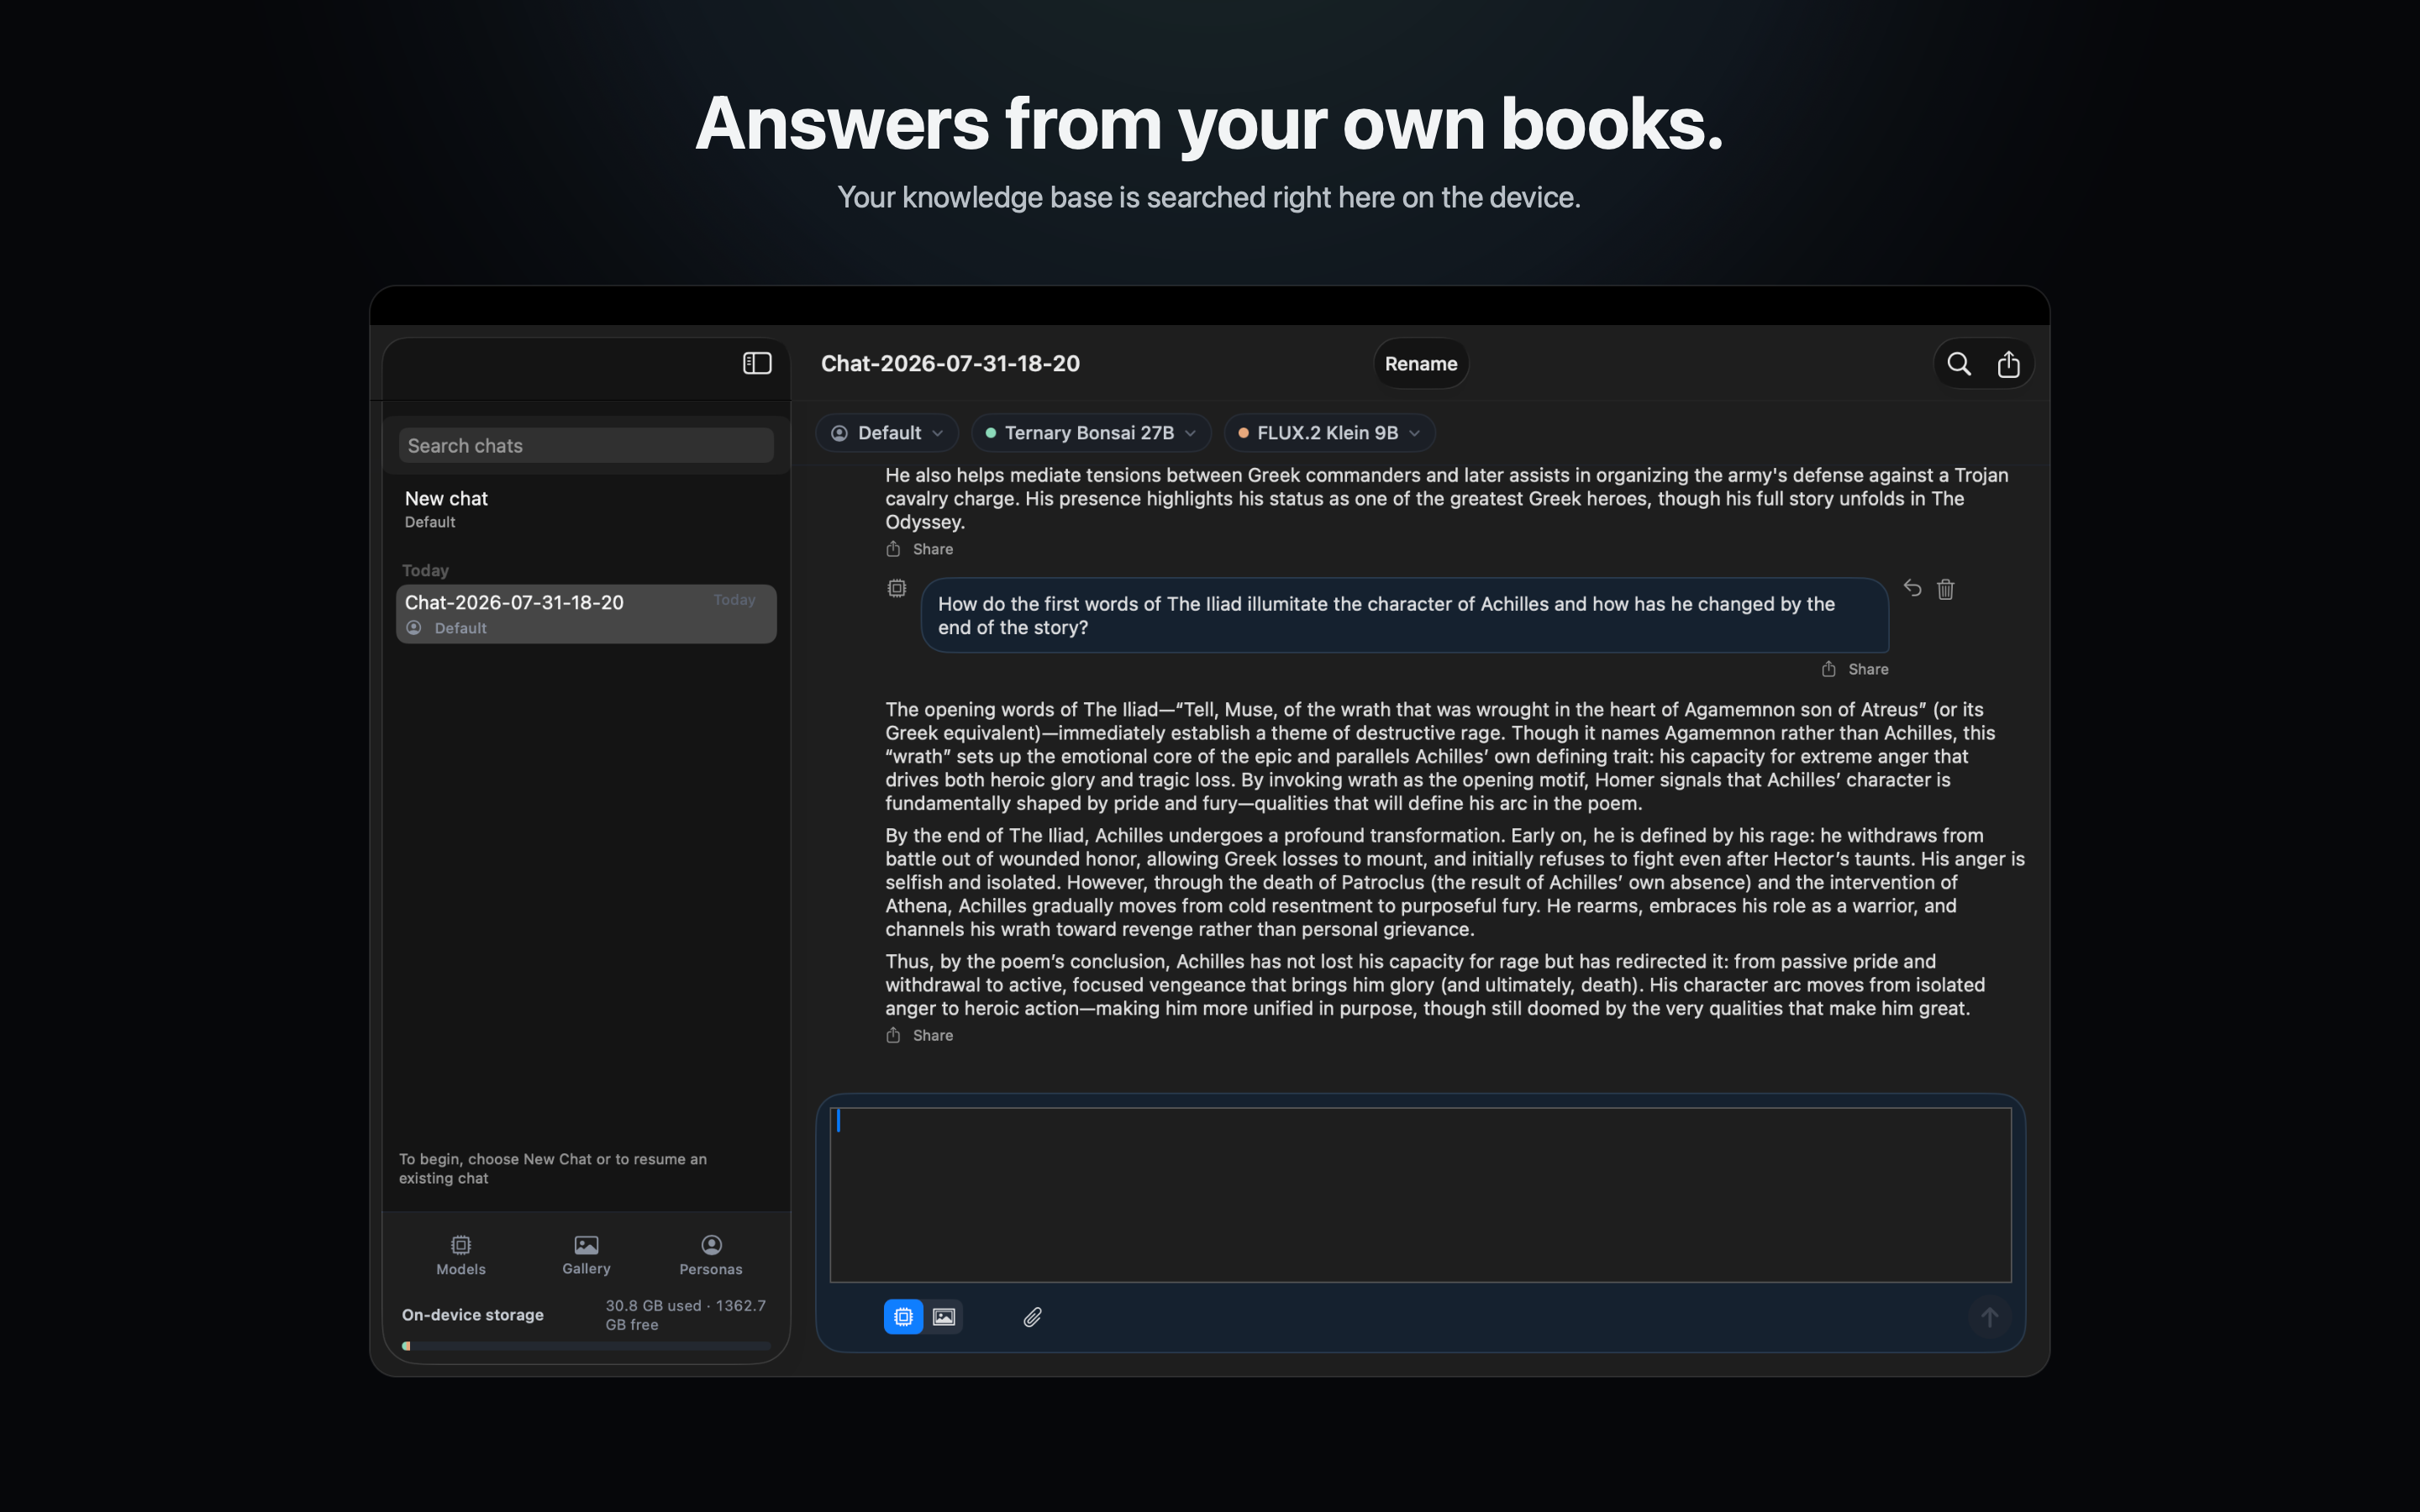Click the Rename button
Viewport: 2420px width, 1512px height.
pos(1421,364)
